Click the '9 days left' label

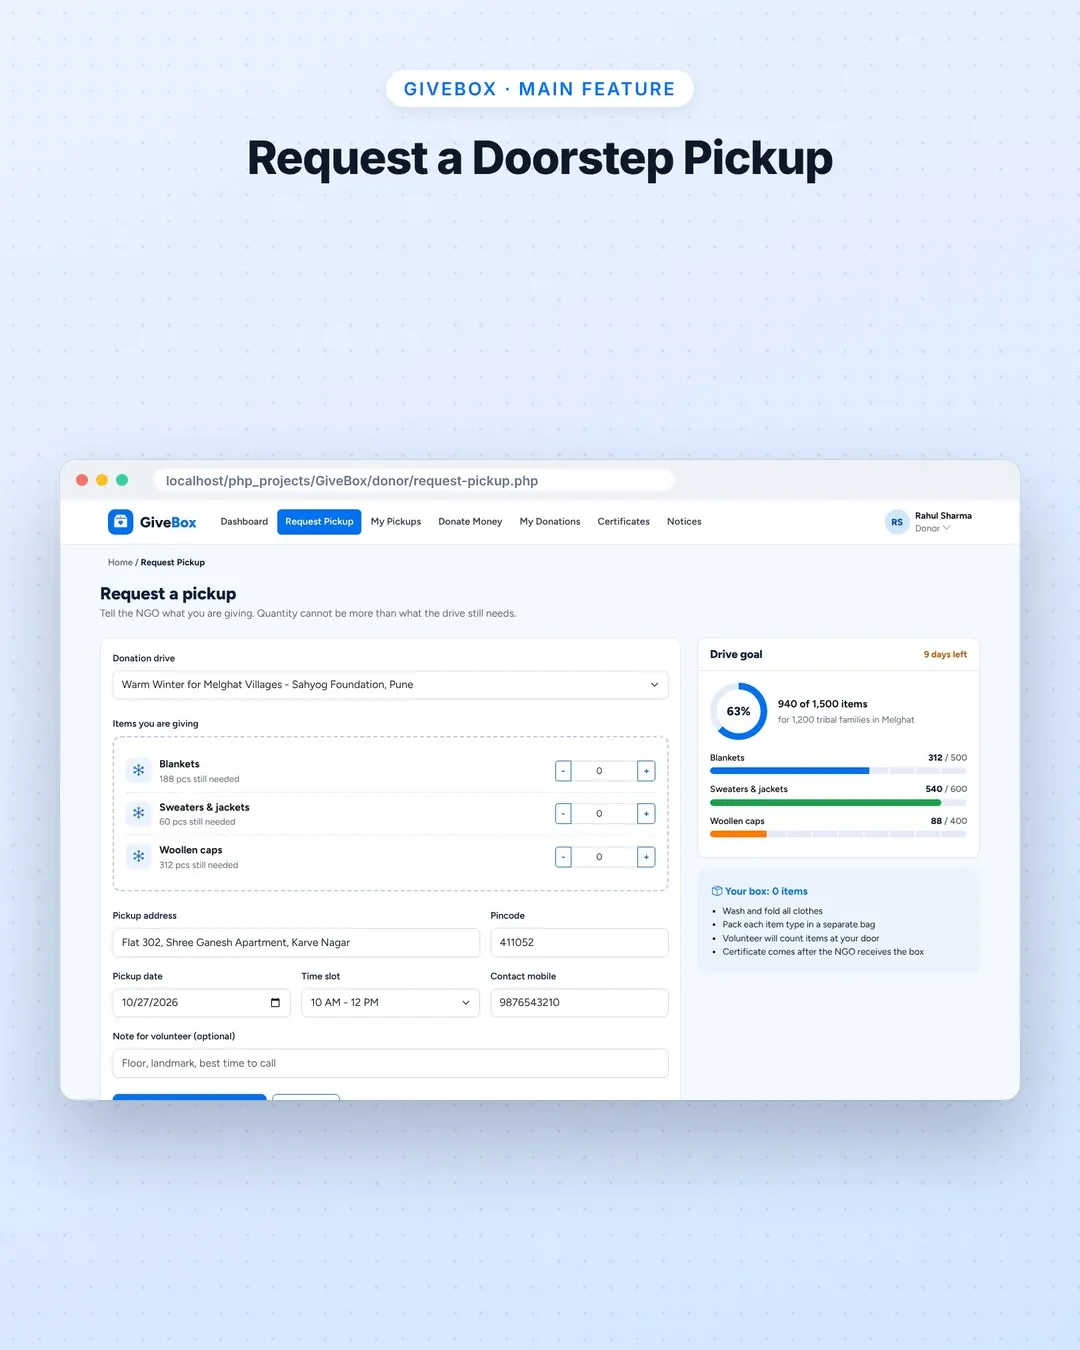[x=945, y=655]
